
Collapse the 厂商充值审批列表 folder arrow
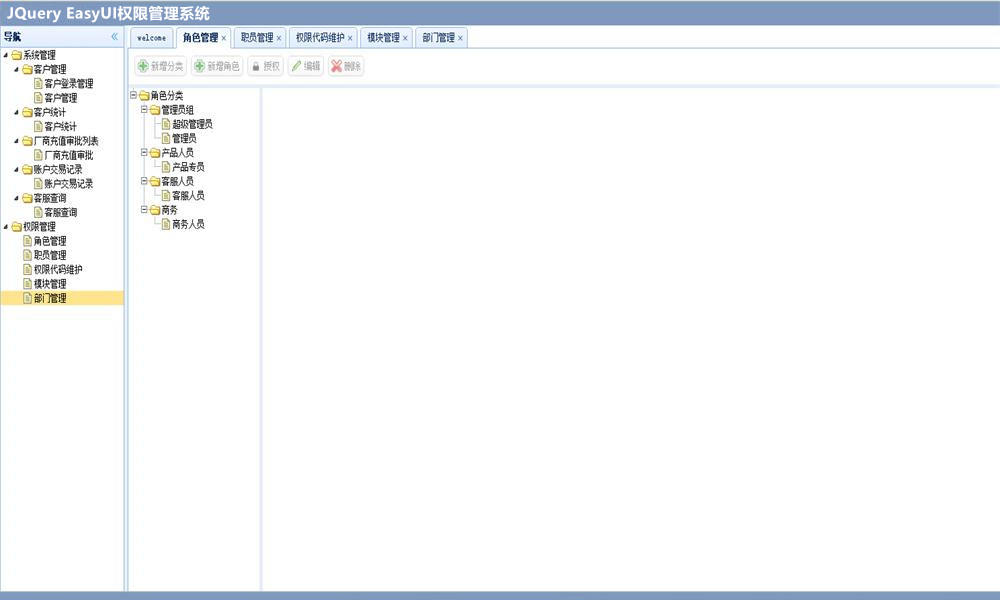pos(17,141)
